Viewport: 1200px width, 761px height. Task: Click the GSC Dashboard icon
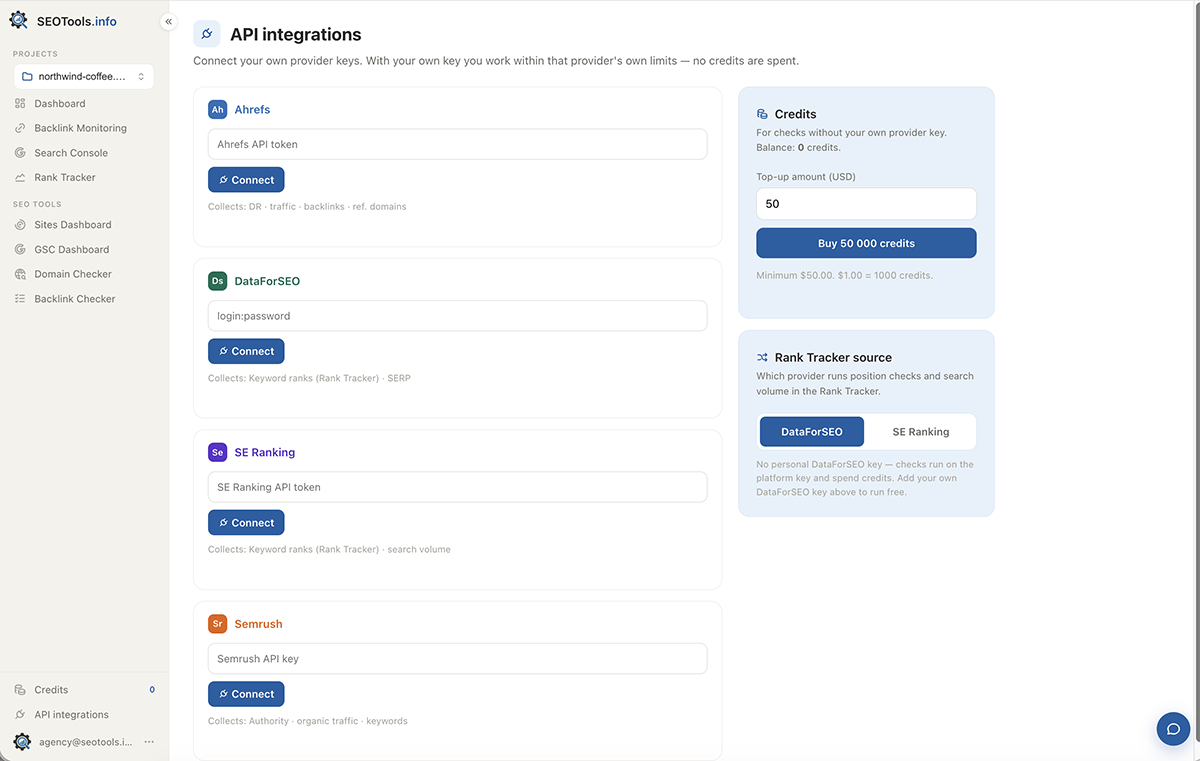click(x=20, y=249)
